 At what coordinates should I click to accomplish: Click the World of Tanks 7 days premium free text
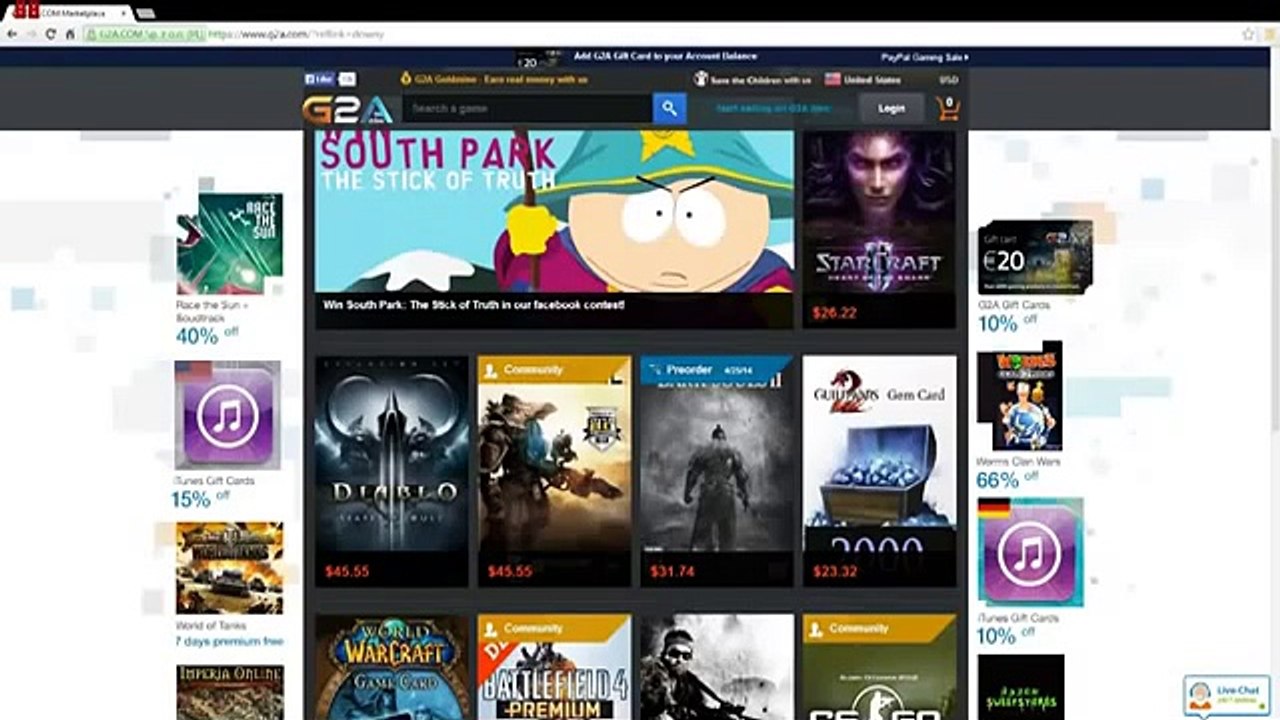click(229, 641)
